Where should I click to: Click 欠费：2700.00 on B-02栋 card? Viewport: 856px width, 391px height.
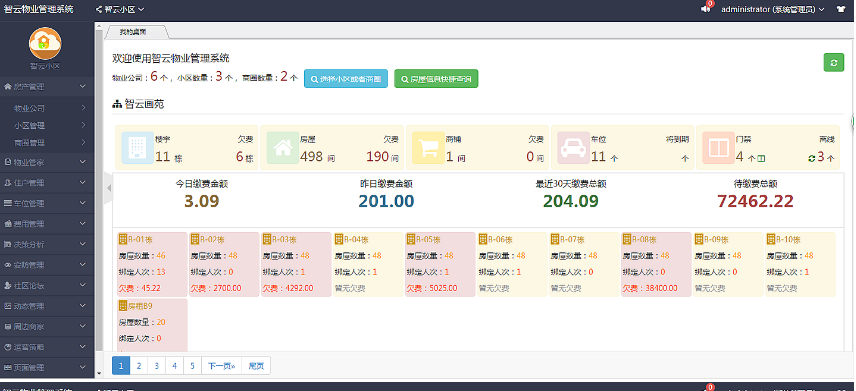click(215, 288)
